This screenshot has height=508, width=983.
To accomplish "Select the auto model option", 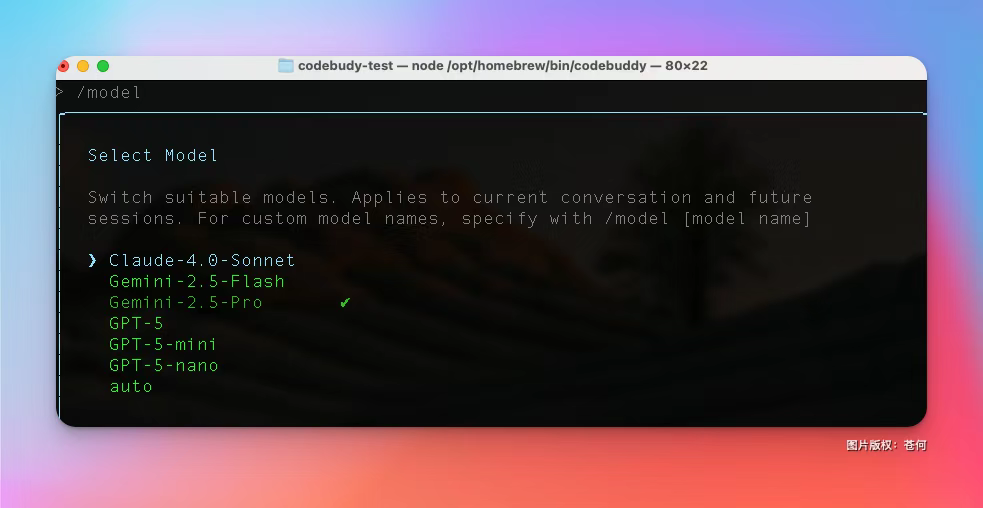I will tap(131, 386).
